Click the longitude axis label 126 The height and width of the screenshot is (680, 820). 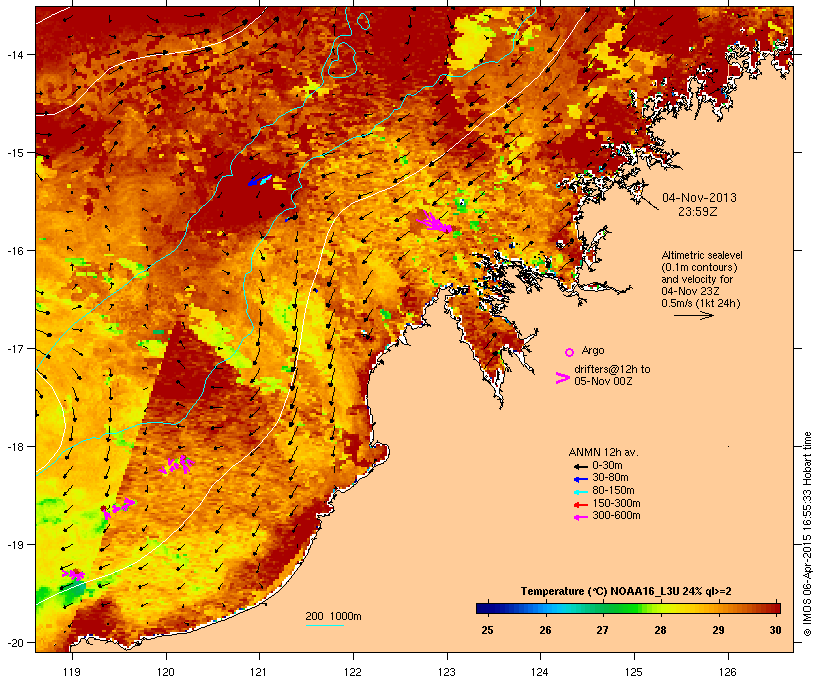coord(727,672)
